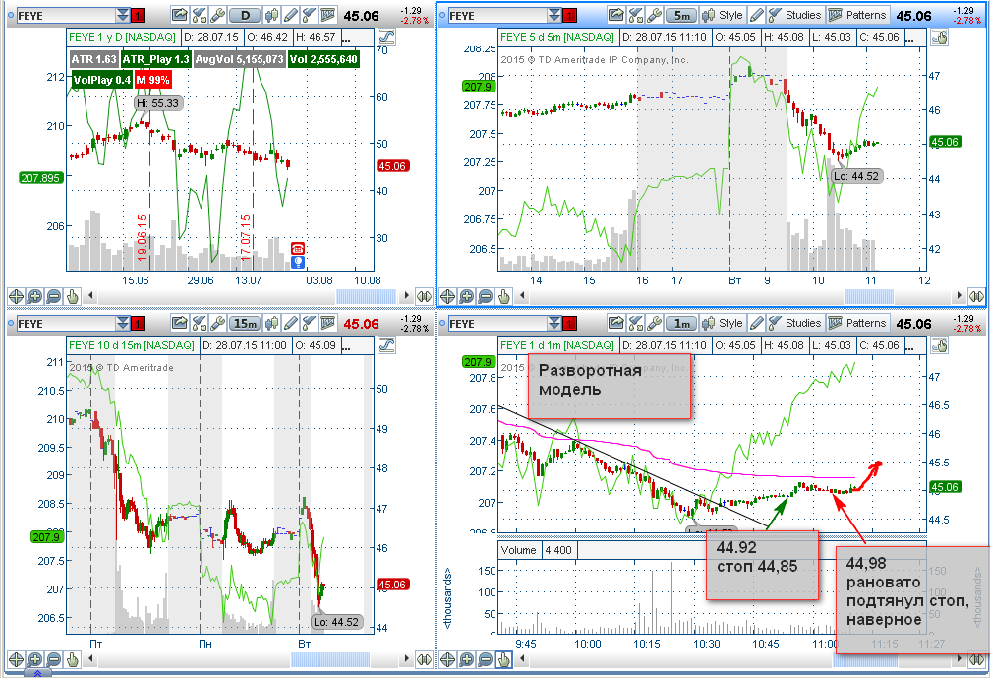Click the left scroll arrow under the daily chart
The width and height of the screenshot is (990, 678).
[90, 295]
